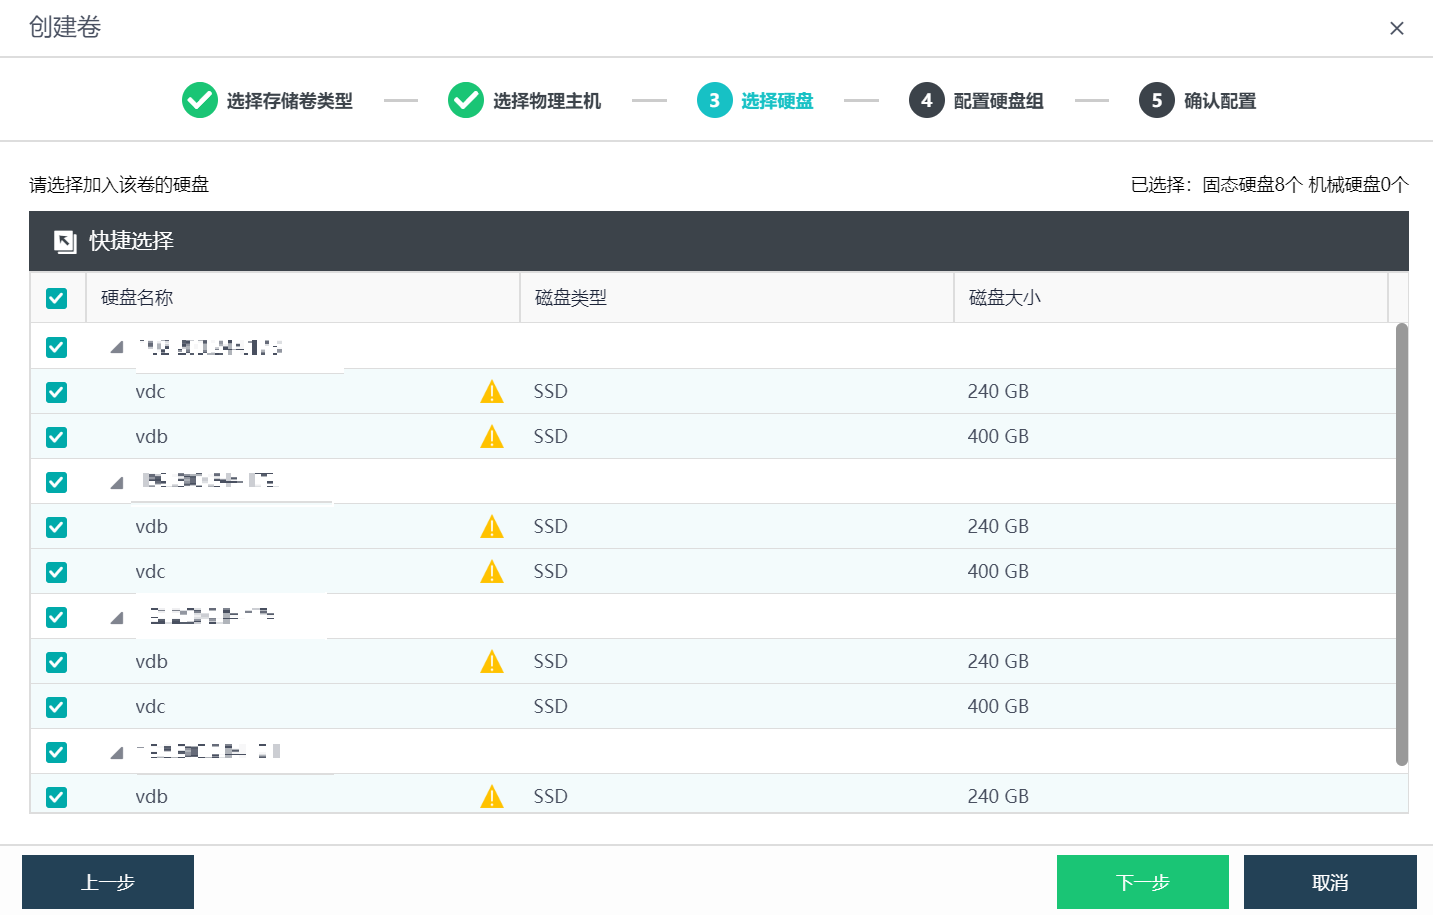Close the 创建卷 dialog with the X
This screenshot has width=1433, height=915.
(1397, 28)
